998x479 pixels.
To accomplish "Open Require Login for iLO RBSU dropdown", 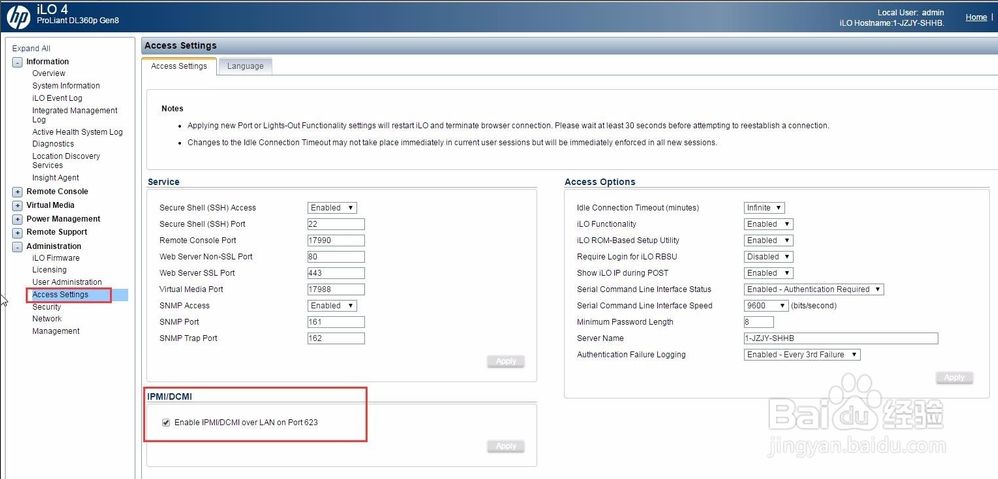I will click(x=768, y=257).
